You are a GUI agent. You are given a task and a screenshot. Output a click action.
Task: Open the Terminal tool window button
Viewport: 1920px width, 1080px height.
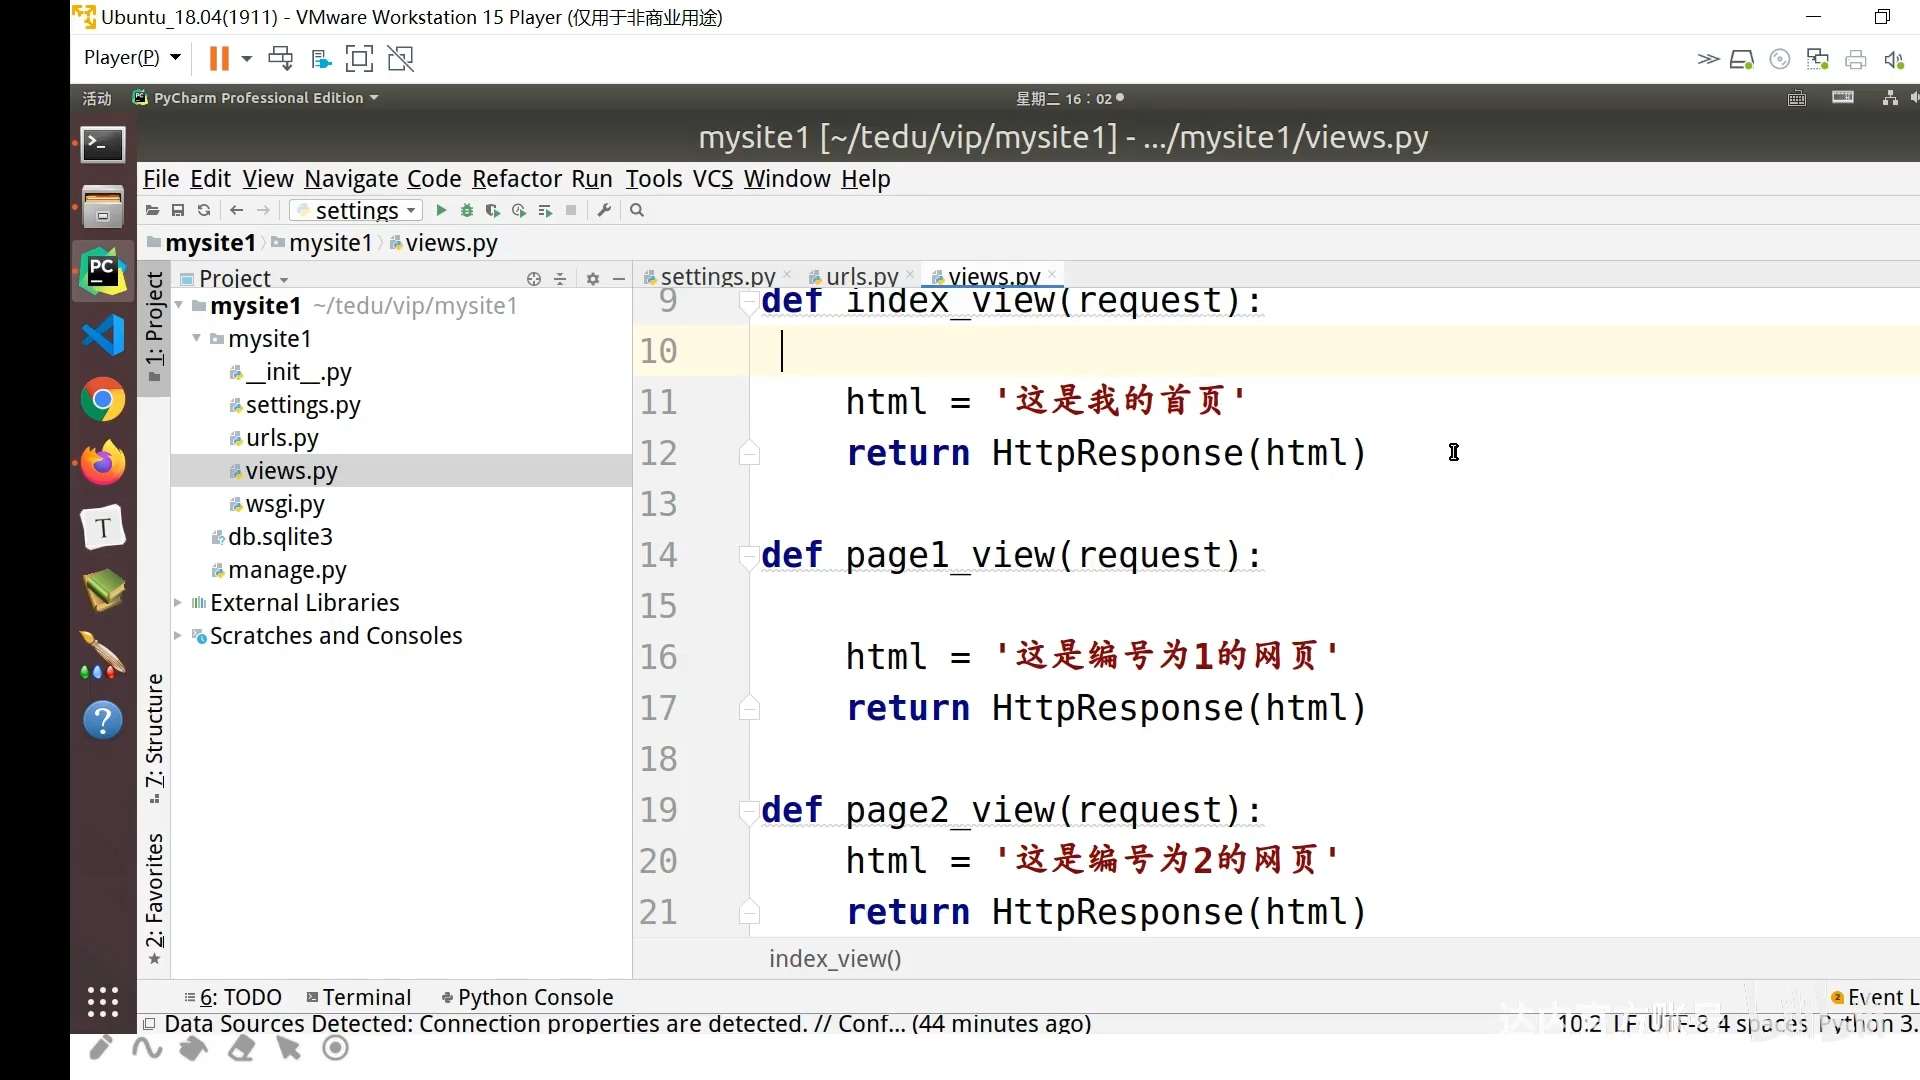point(359,997)
